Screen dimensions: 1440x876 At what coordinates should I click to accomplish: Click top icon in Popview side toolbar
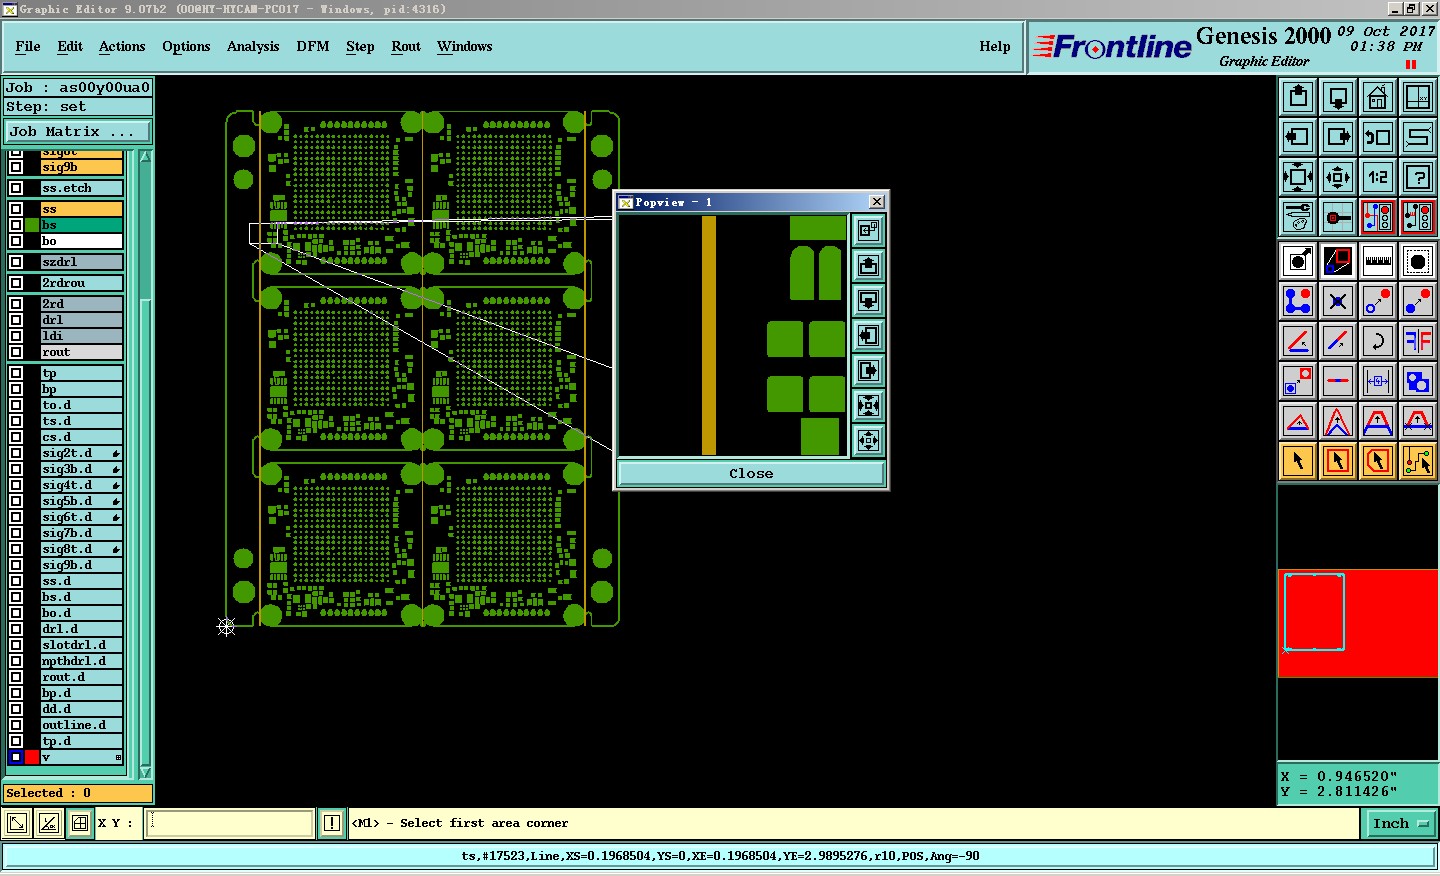click(x=868, y=230)
